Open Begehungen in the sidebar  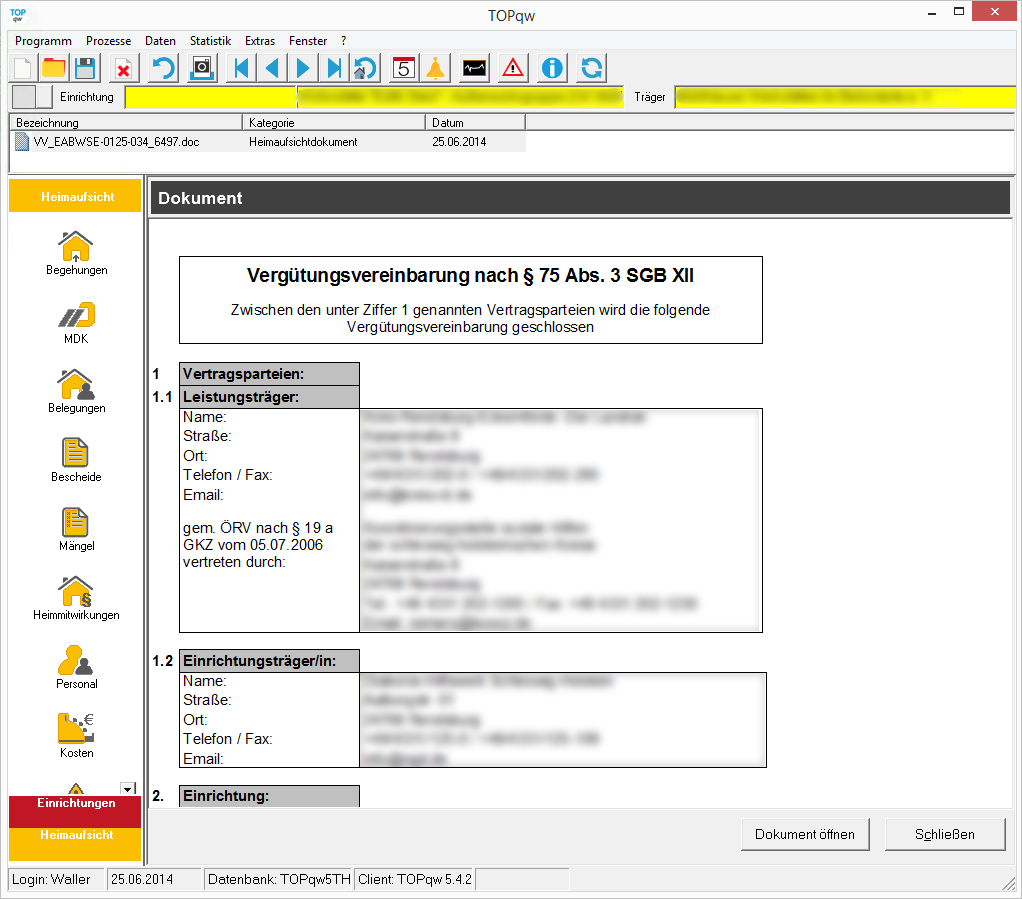click(x=77, y=253)
